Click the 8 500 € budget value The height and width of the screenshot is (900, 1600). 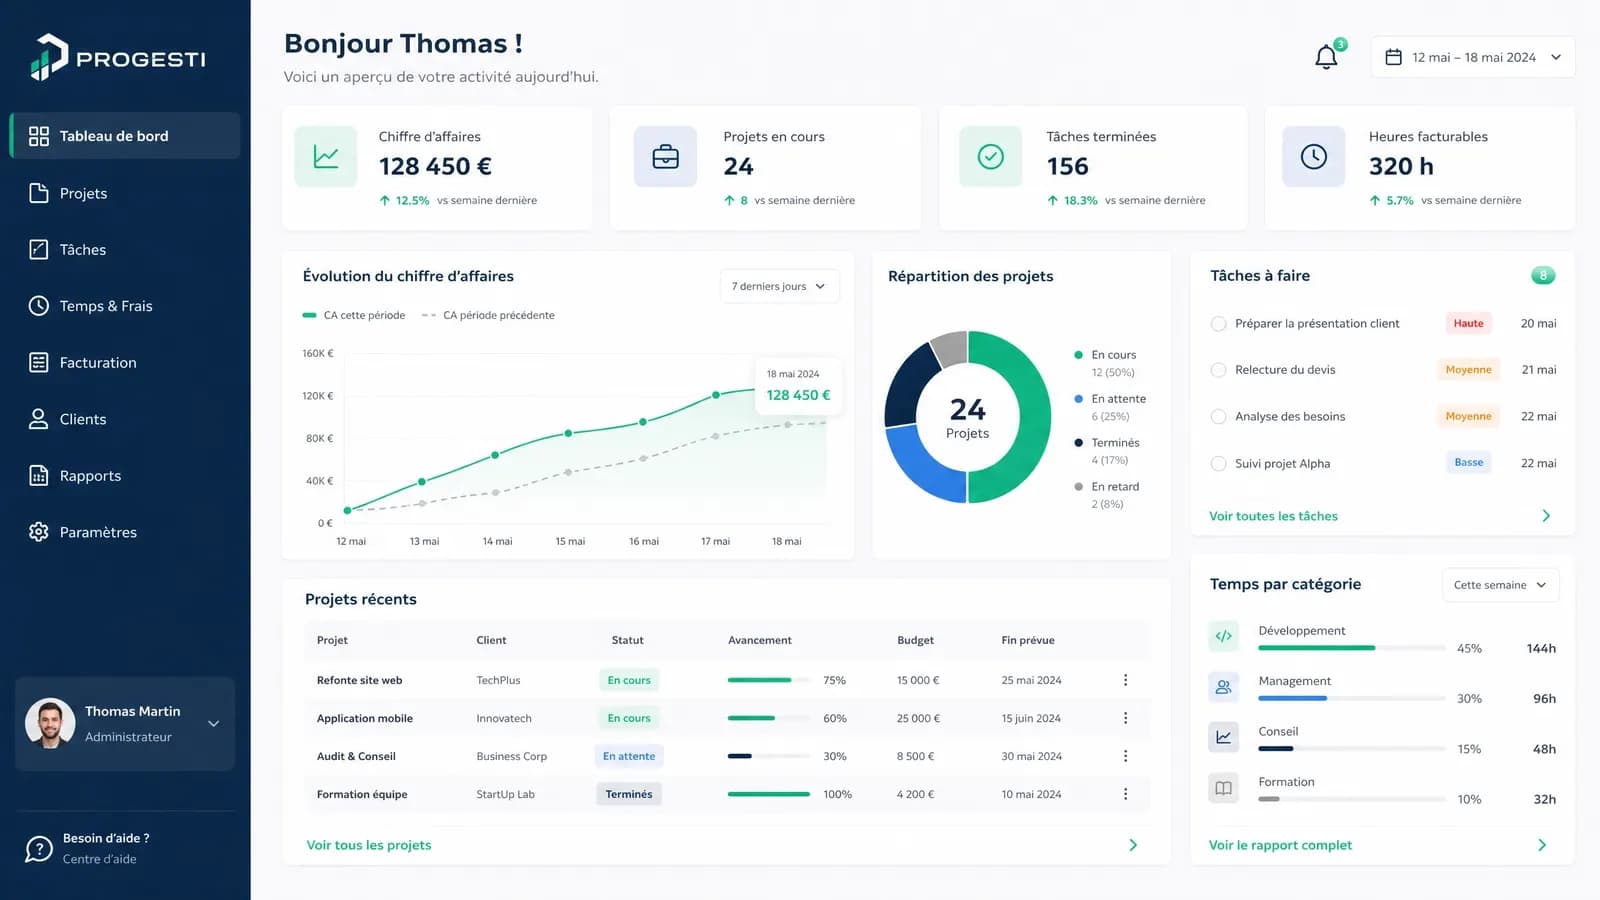click(x=915, y=756)
